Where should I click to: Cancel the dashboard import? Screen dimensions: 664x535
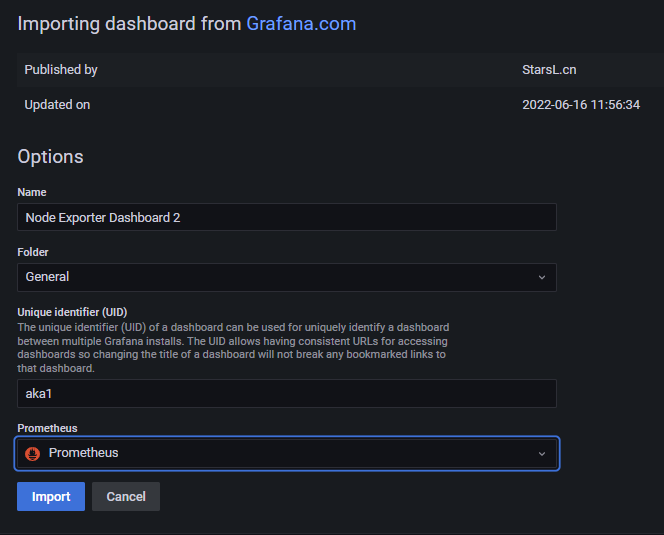[x=126, y=496]
